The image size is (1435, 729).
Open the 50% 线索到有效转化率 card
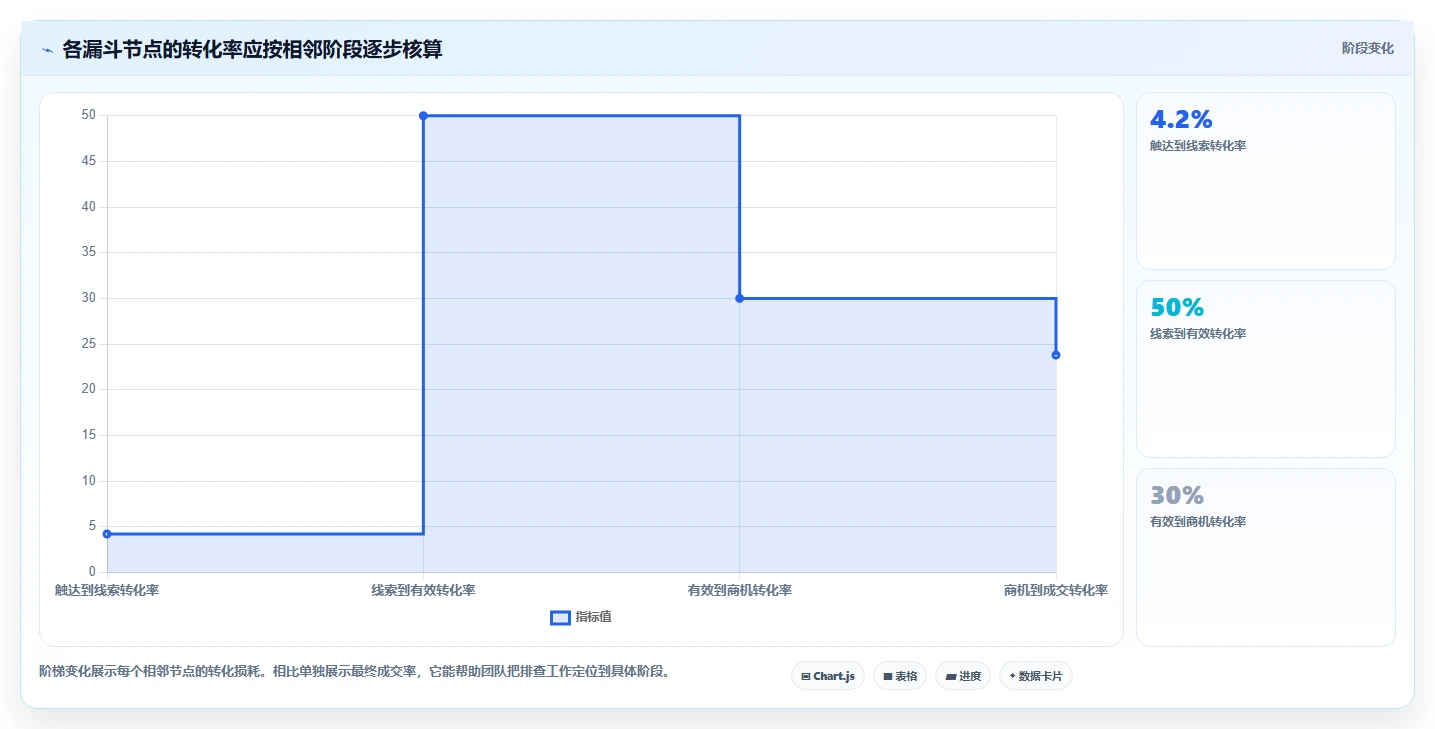1265,369
